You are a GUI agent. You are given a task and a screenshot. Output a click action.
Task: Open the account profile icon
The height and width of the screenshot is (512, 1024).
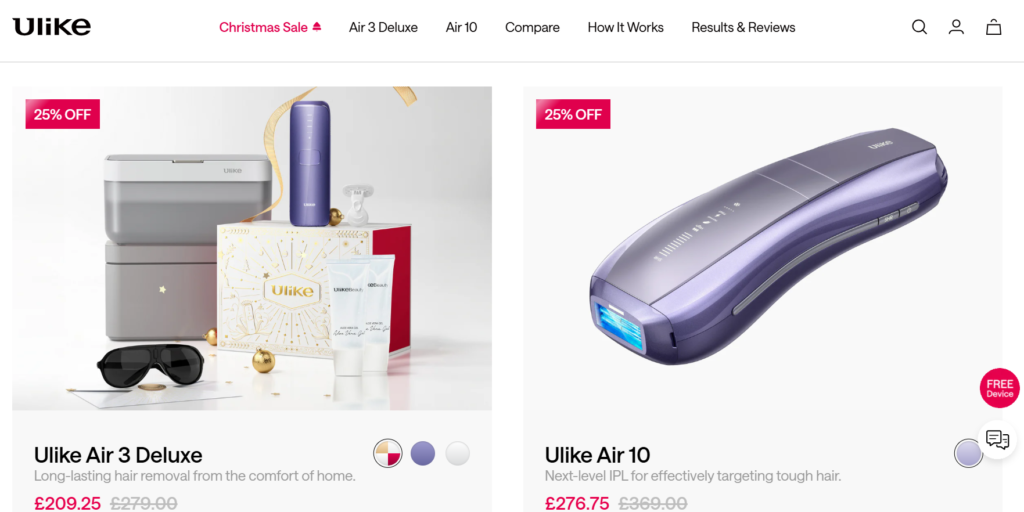(956, 27)
